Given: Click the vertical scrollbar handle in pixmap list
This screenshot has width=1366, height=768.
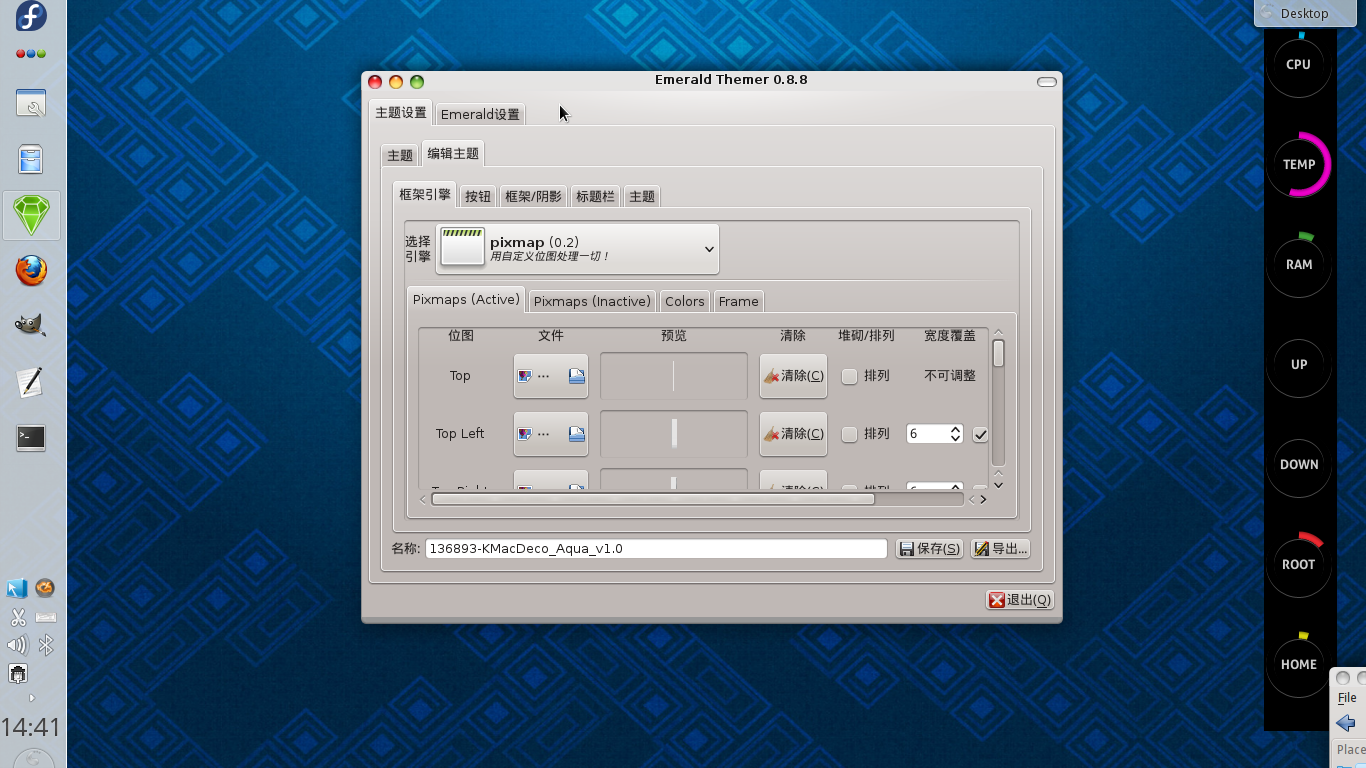Looking at the screenshot, I should (998, 353).
